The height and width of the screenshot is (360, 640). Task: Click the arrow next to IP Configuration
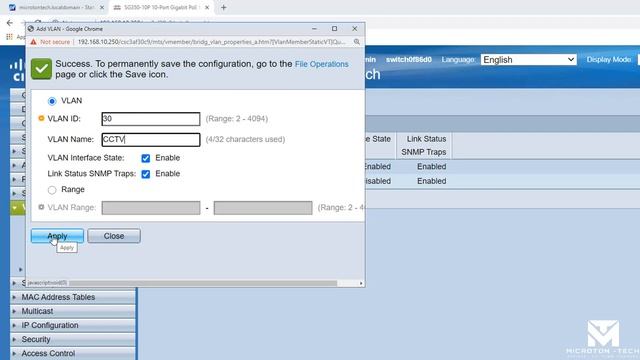click(15, 325)
